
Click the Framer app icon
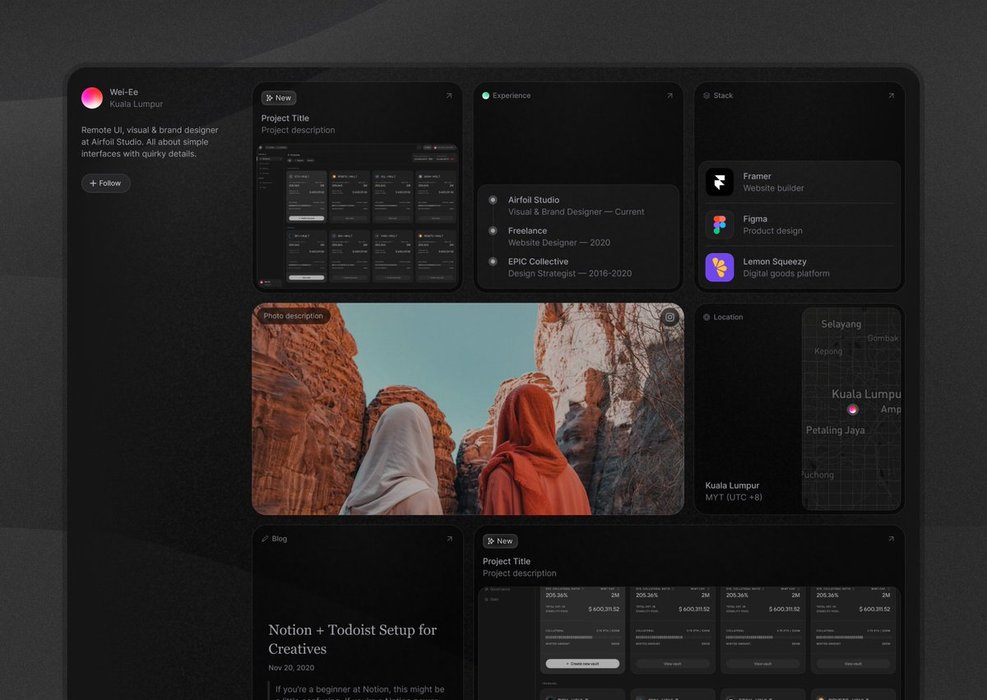pyautogui.click(x=719, y=182)
